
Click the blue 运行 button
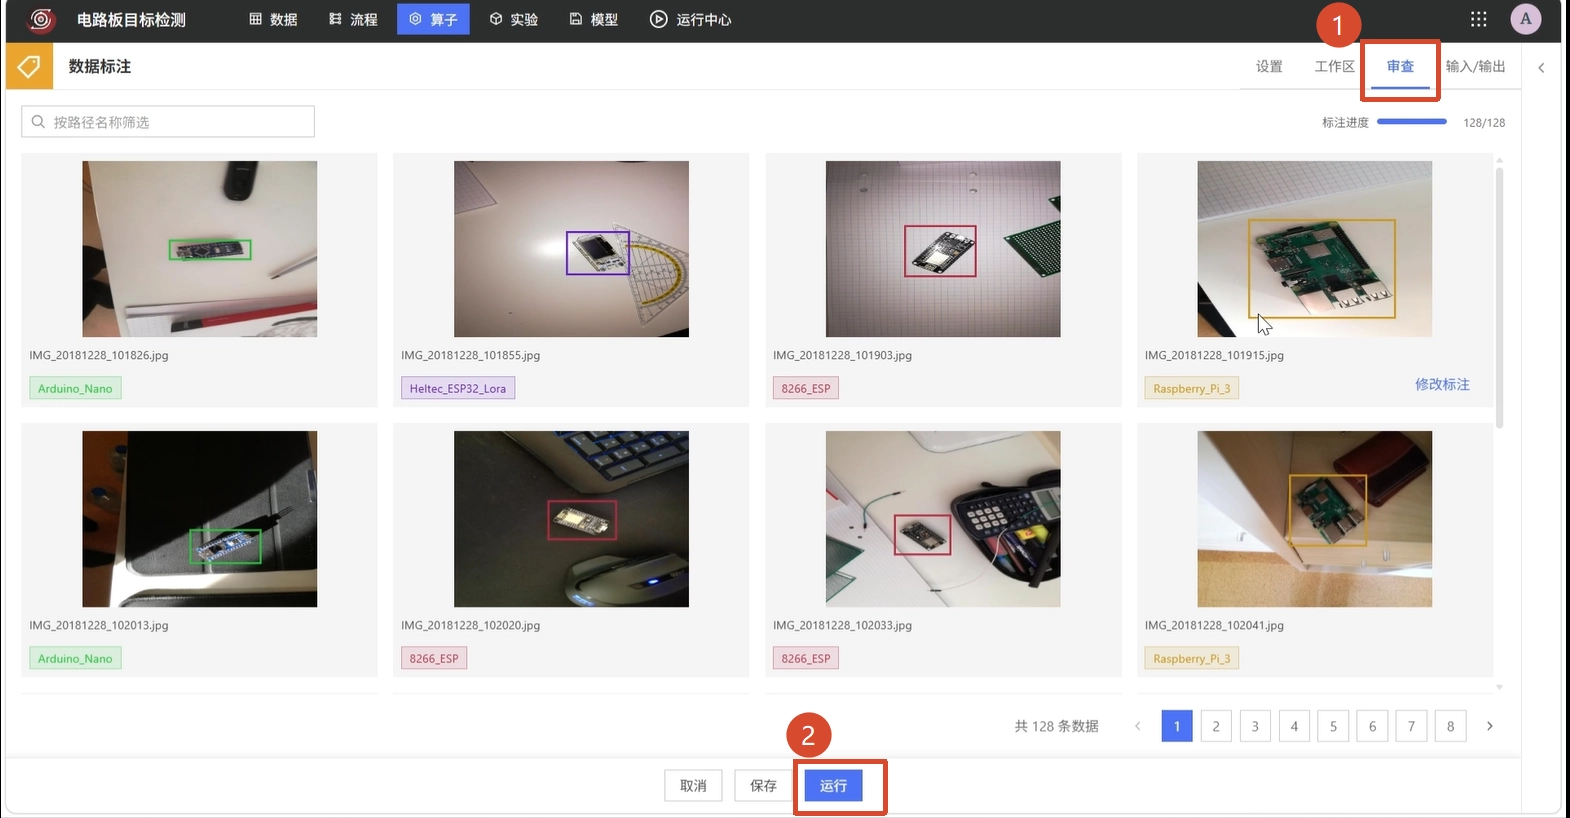pyautogui.click(x=833, y=786)
